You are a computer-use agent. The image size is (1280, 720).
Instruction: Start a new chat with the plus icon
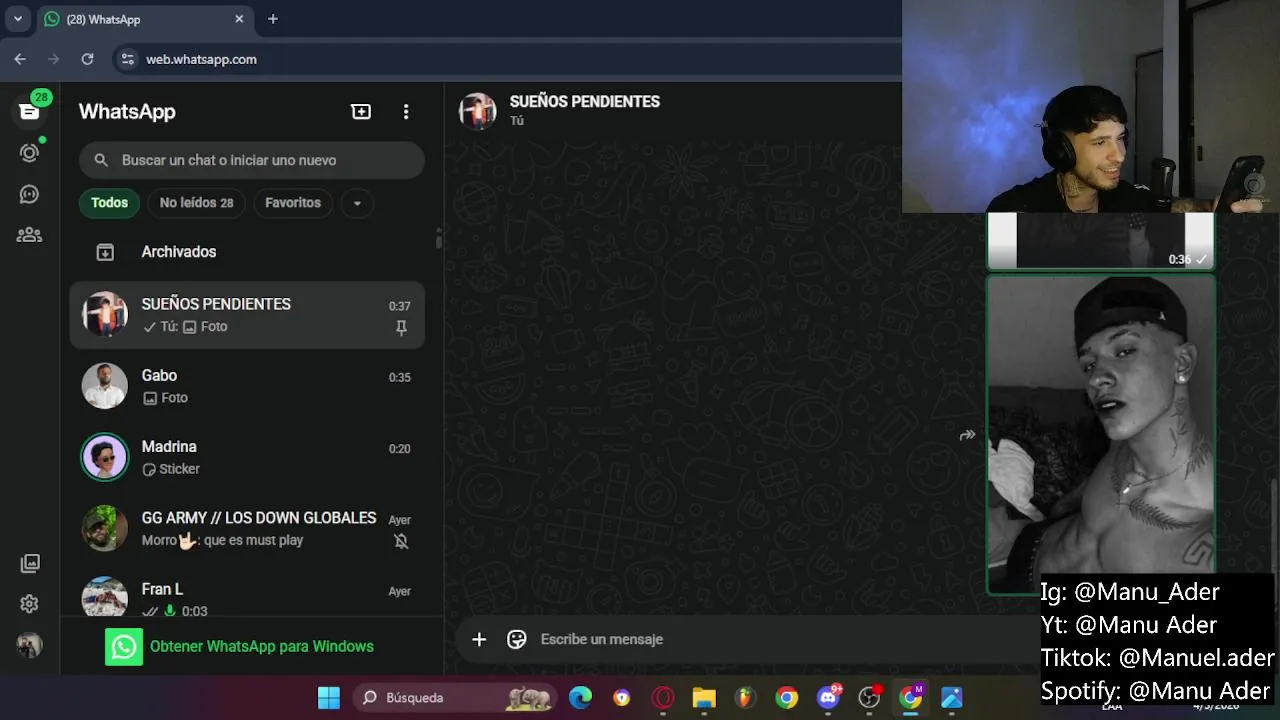coord(361,112)
